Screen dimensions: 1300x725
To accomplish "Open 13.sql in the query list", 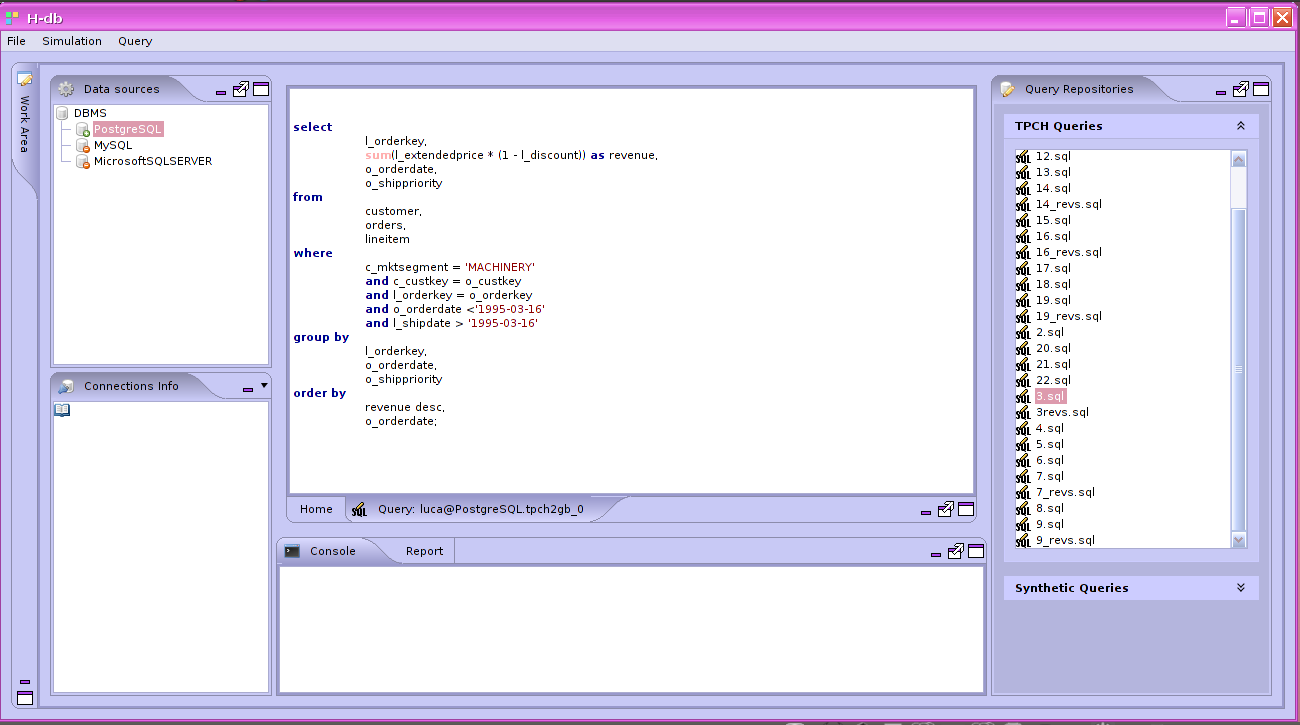I will click(1053, 172).
